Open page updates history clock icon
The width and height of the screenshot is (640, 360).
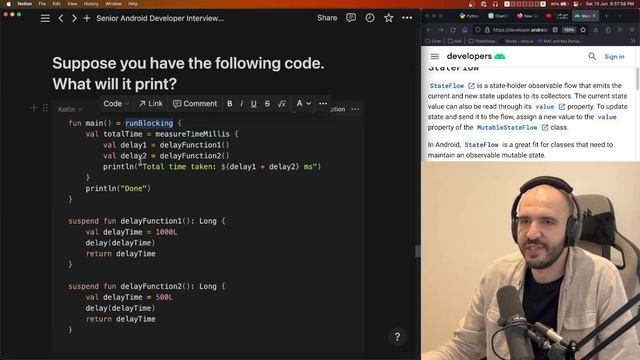[x=370, y=18]
